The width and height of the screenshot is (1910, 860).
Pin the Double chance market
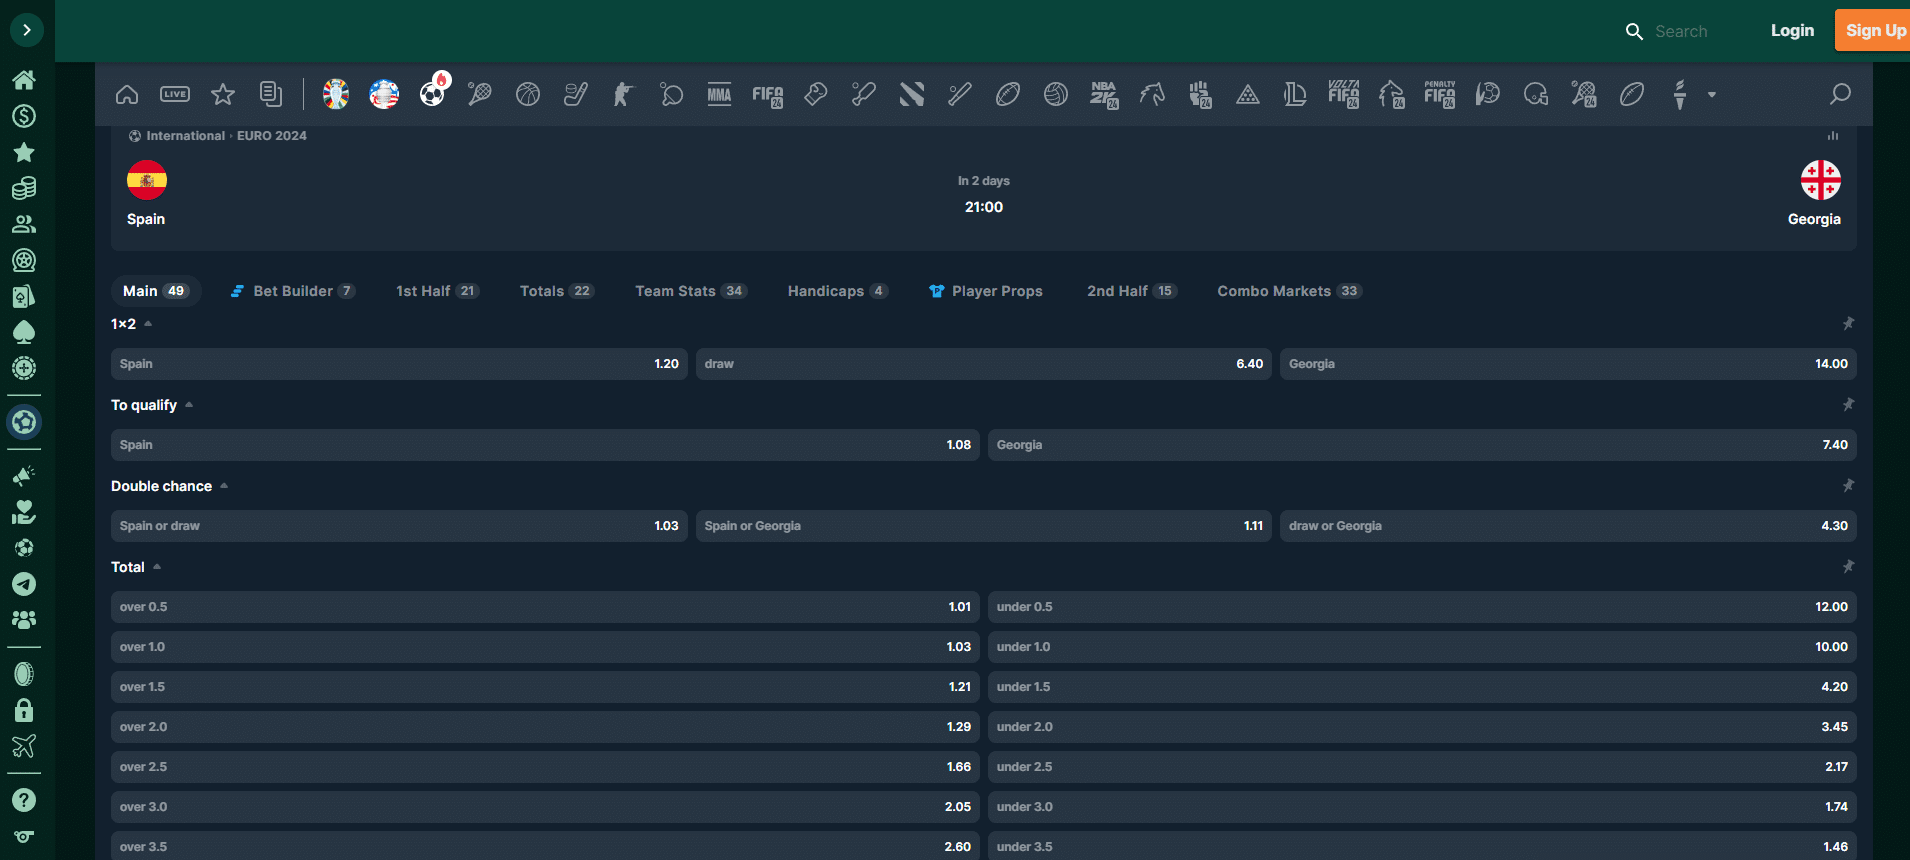pyautogui.click(x=1848, y=486)
